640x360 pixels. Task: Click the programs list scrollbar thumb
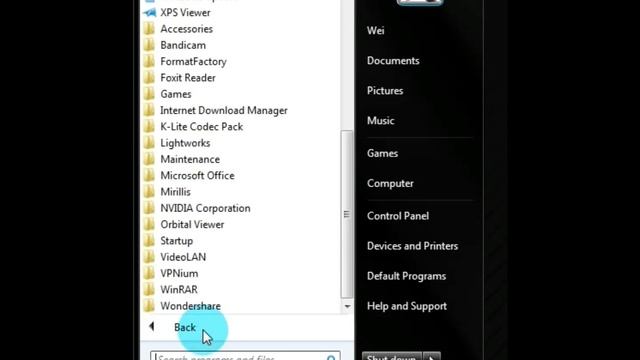(347, 214)
